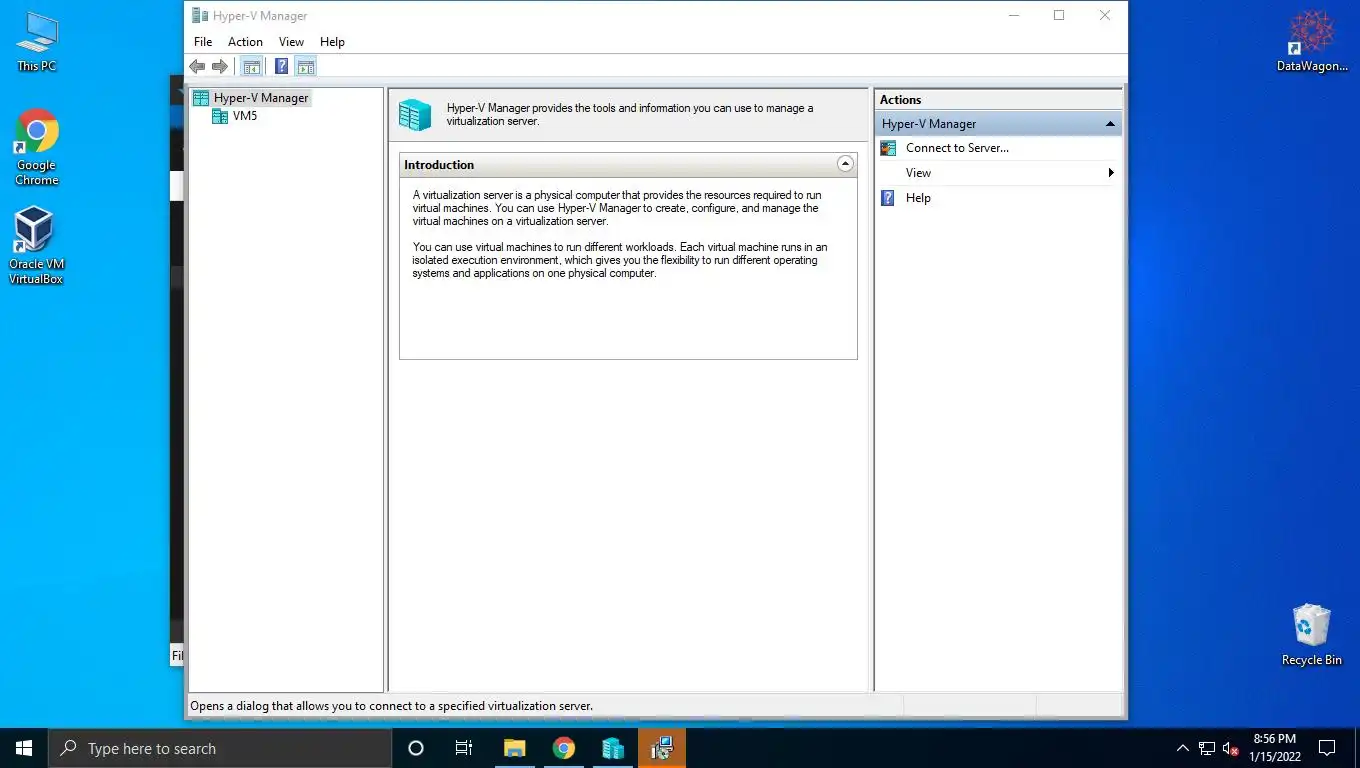Click the taskbar search box
This screenshot has width=1360, height=768.
[220, 748]
